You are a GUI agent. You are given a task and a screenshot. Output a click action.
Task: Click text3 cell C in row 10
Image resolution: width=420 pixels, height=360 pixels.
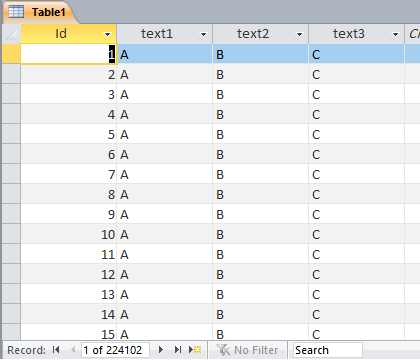coord(357,234)
